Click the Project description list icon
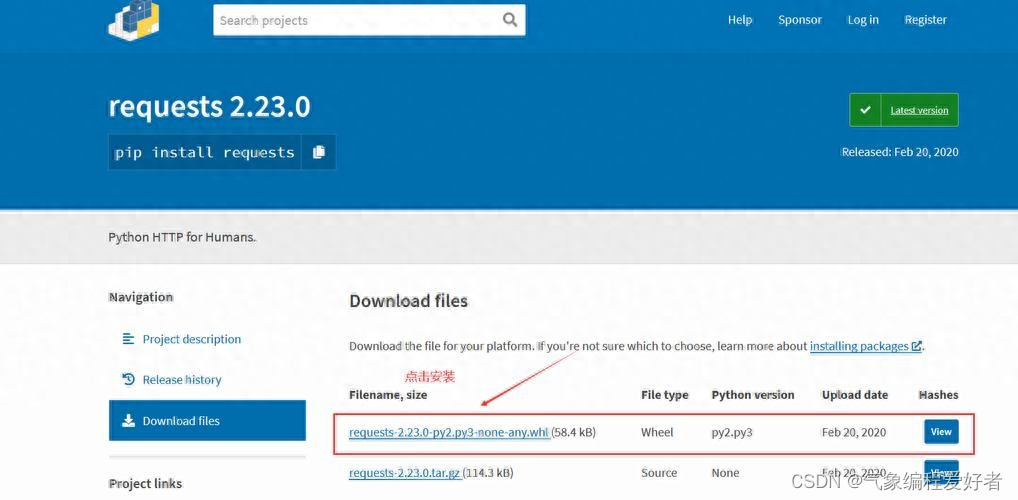 pyautogui.click(x=128, y=339)
